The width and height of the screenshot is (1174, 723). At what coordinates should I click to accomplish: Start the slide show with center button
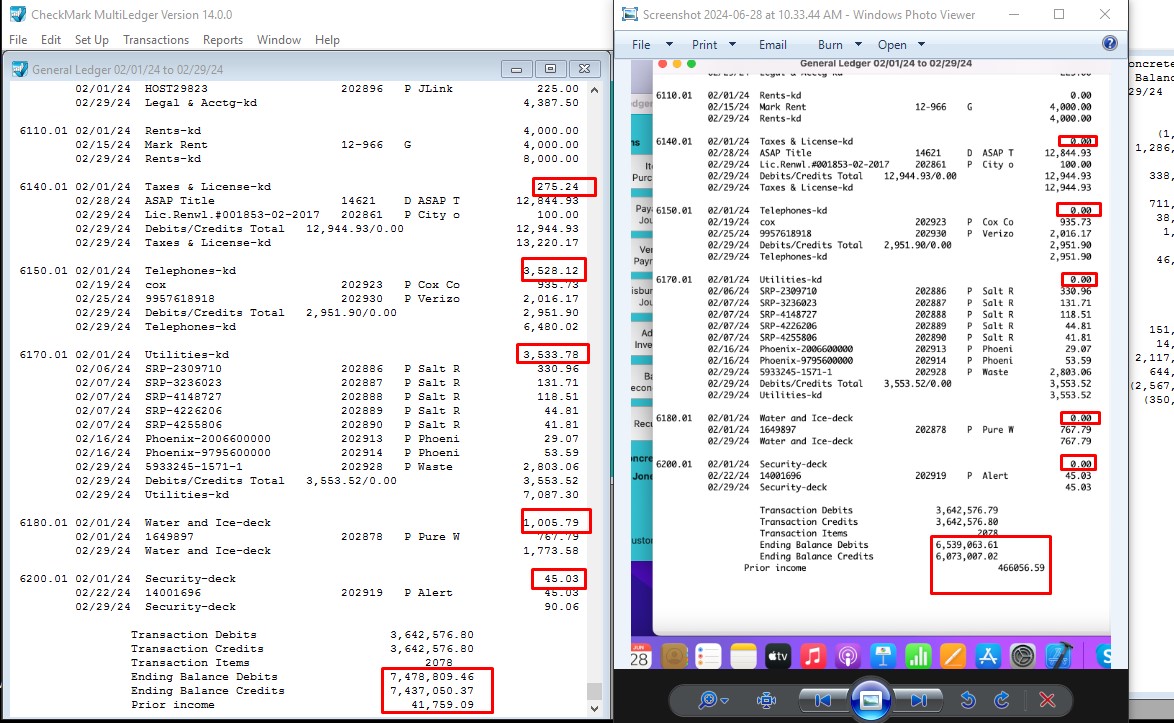871,699
